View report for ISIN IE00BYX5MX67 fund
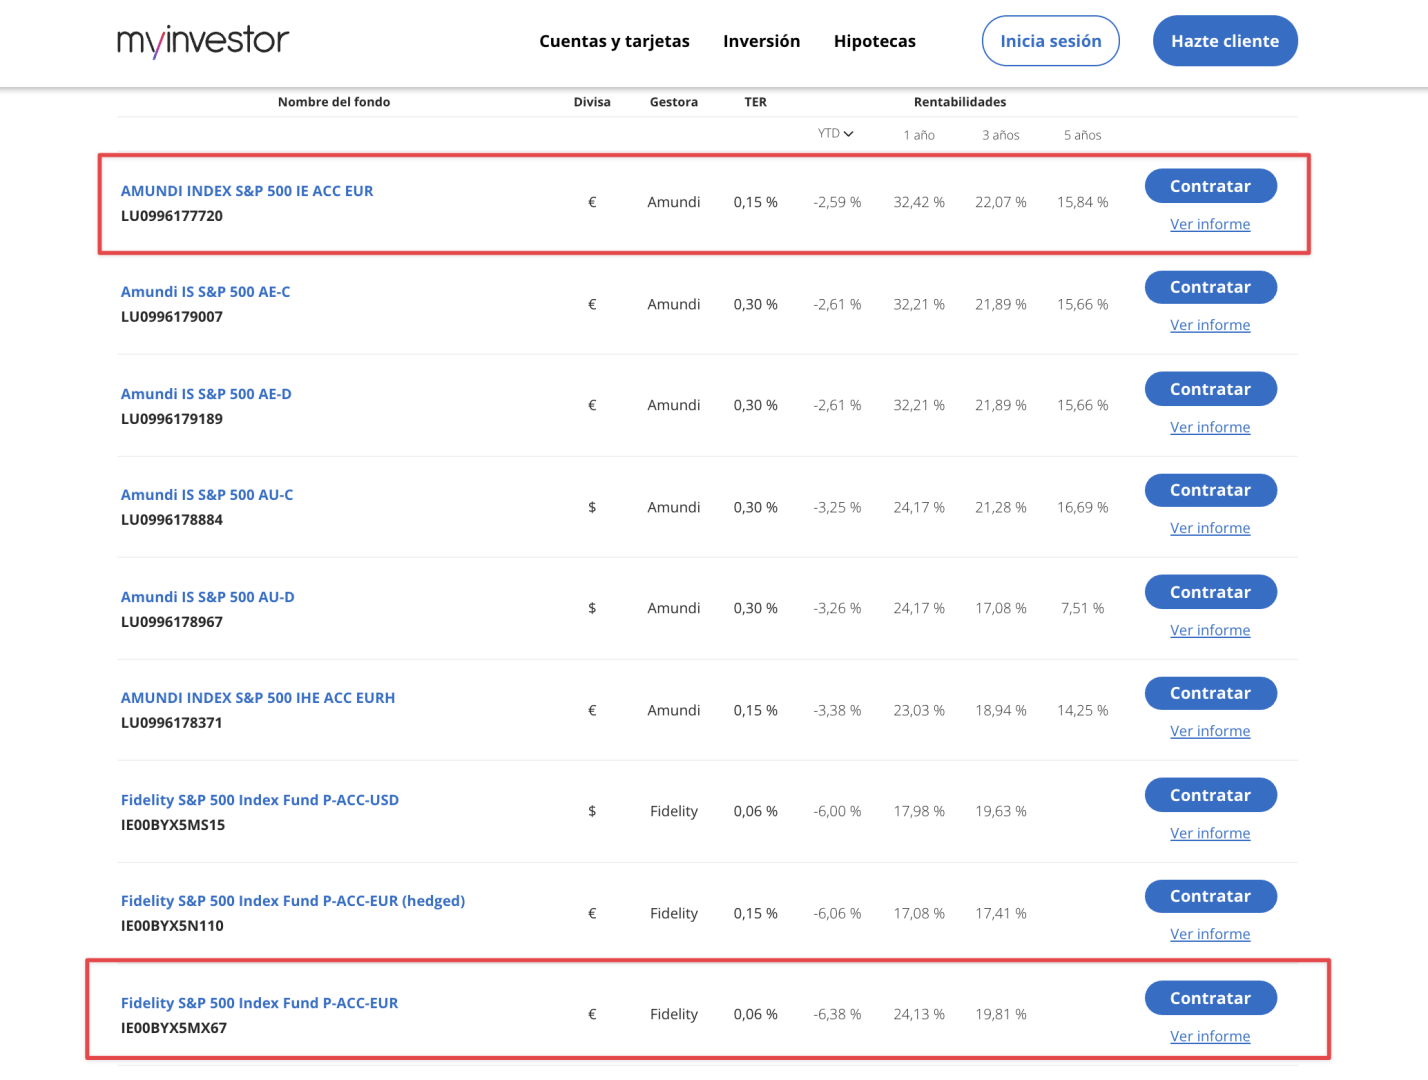 (x=1210, y=1036)
